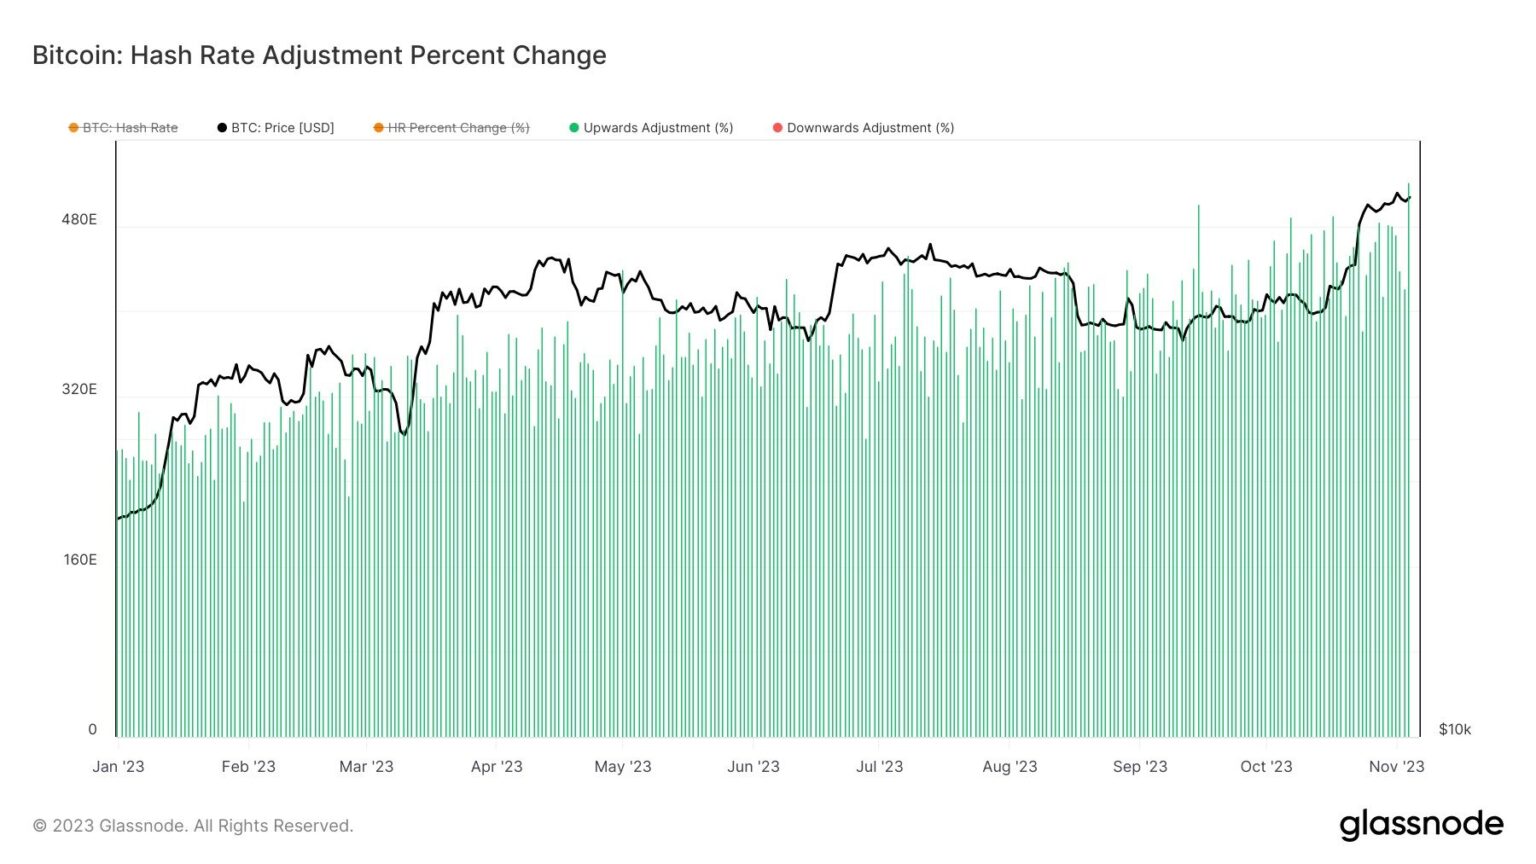The image size is (1536, 864).
Task: Click the $10k price axis label
Action: click(1455, 730)
